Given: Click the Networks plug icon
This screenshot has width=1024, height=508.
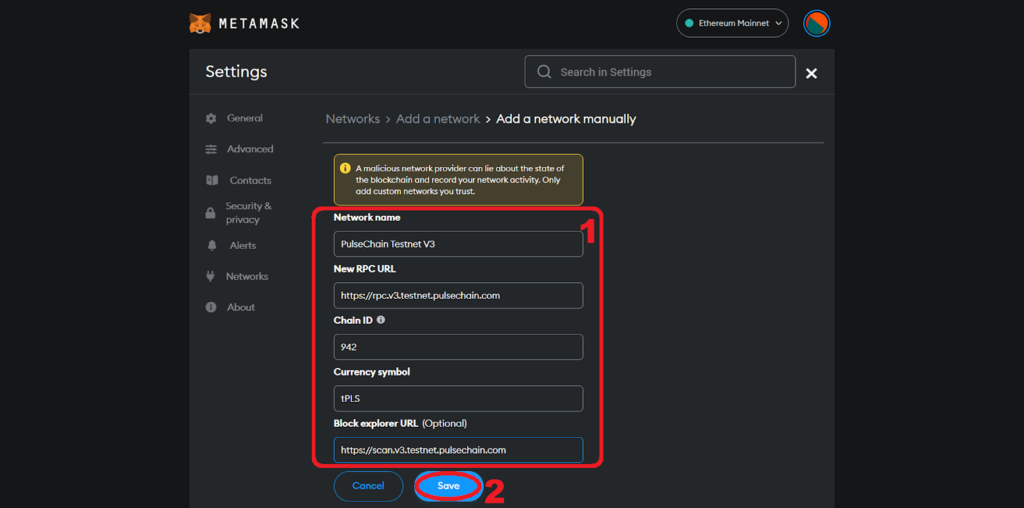Looking at the screenshot, I should 210,276.
